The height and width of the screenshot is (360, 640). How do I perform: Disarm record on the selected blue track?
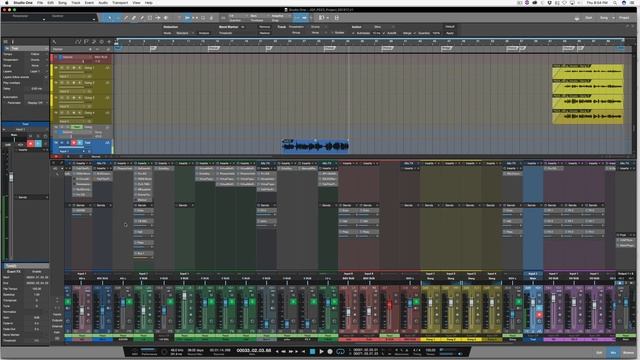[74, 142]
